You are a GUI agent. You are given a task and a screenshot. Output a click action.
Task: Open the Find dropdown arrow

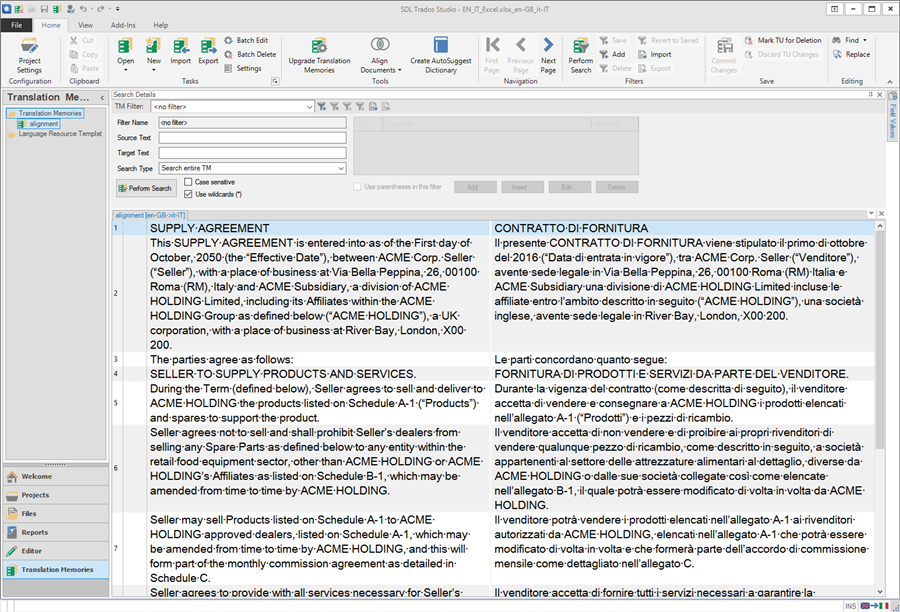[x=865, y=40]
